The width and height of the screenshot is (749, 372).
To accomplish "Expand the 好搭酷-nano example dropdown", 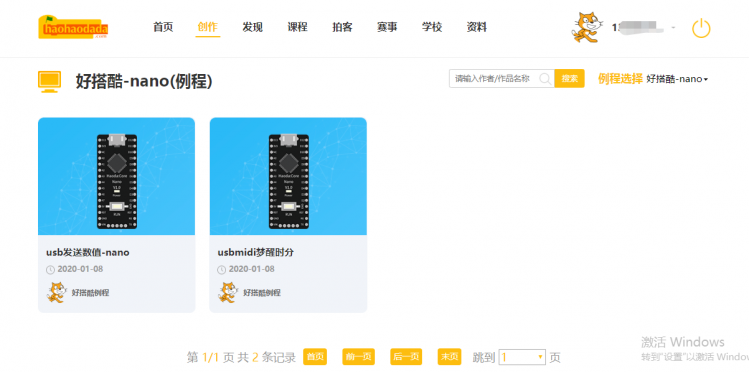I will click(x=677, y=79).
